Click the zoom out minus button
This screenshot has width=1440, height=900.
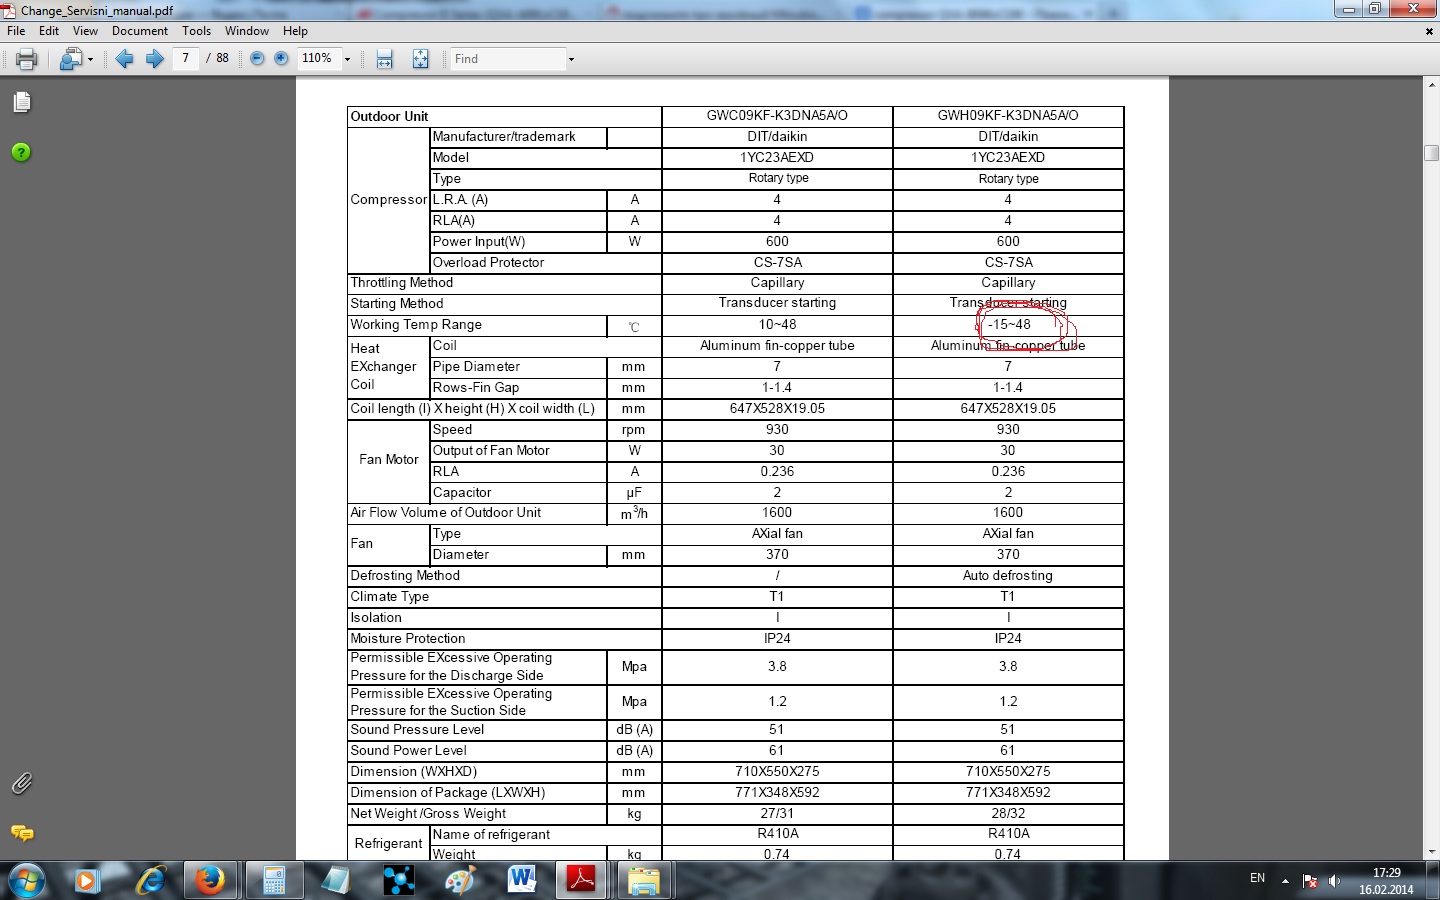click(x=257, y=59)
